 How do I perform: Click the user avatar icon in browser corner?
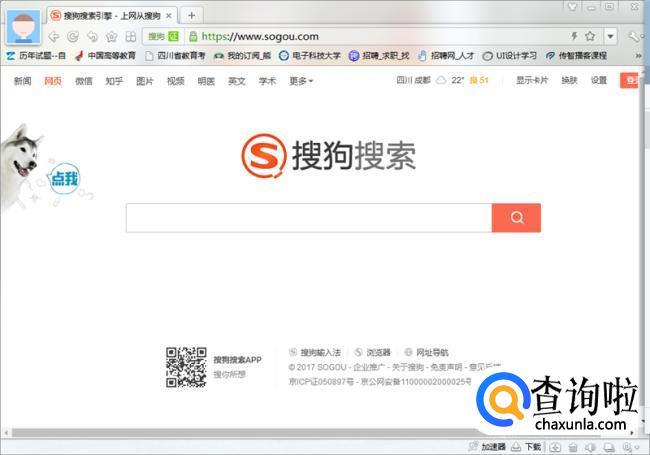[x=24, y=27]
